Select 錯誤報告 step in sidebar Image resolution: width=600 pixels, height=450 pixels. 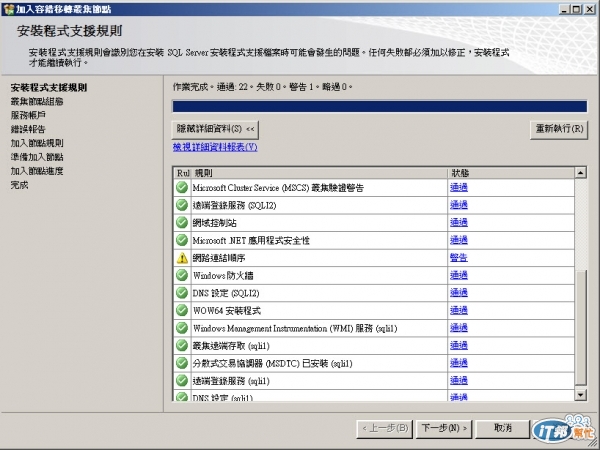(x=28, y=129)
